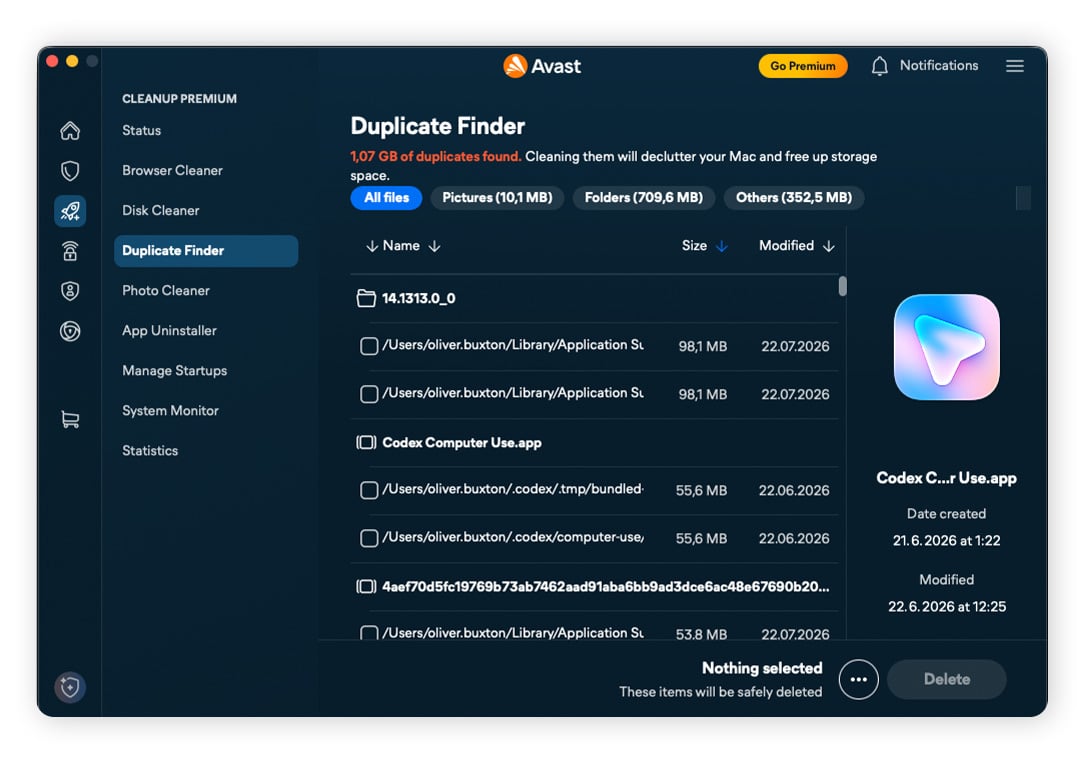Select the 14.1313.0_0 group row
Viewport: 1077px width, 758px height.
point(595,298)
